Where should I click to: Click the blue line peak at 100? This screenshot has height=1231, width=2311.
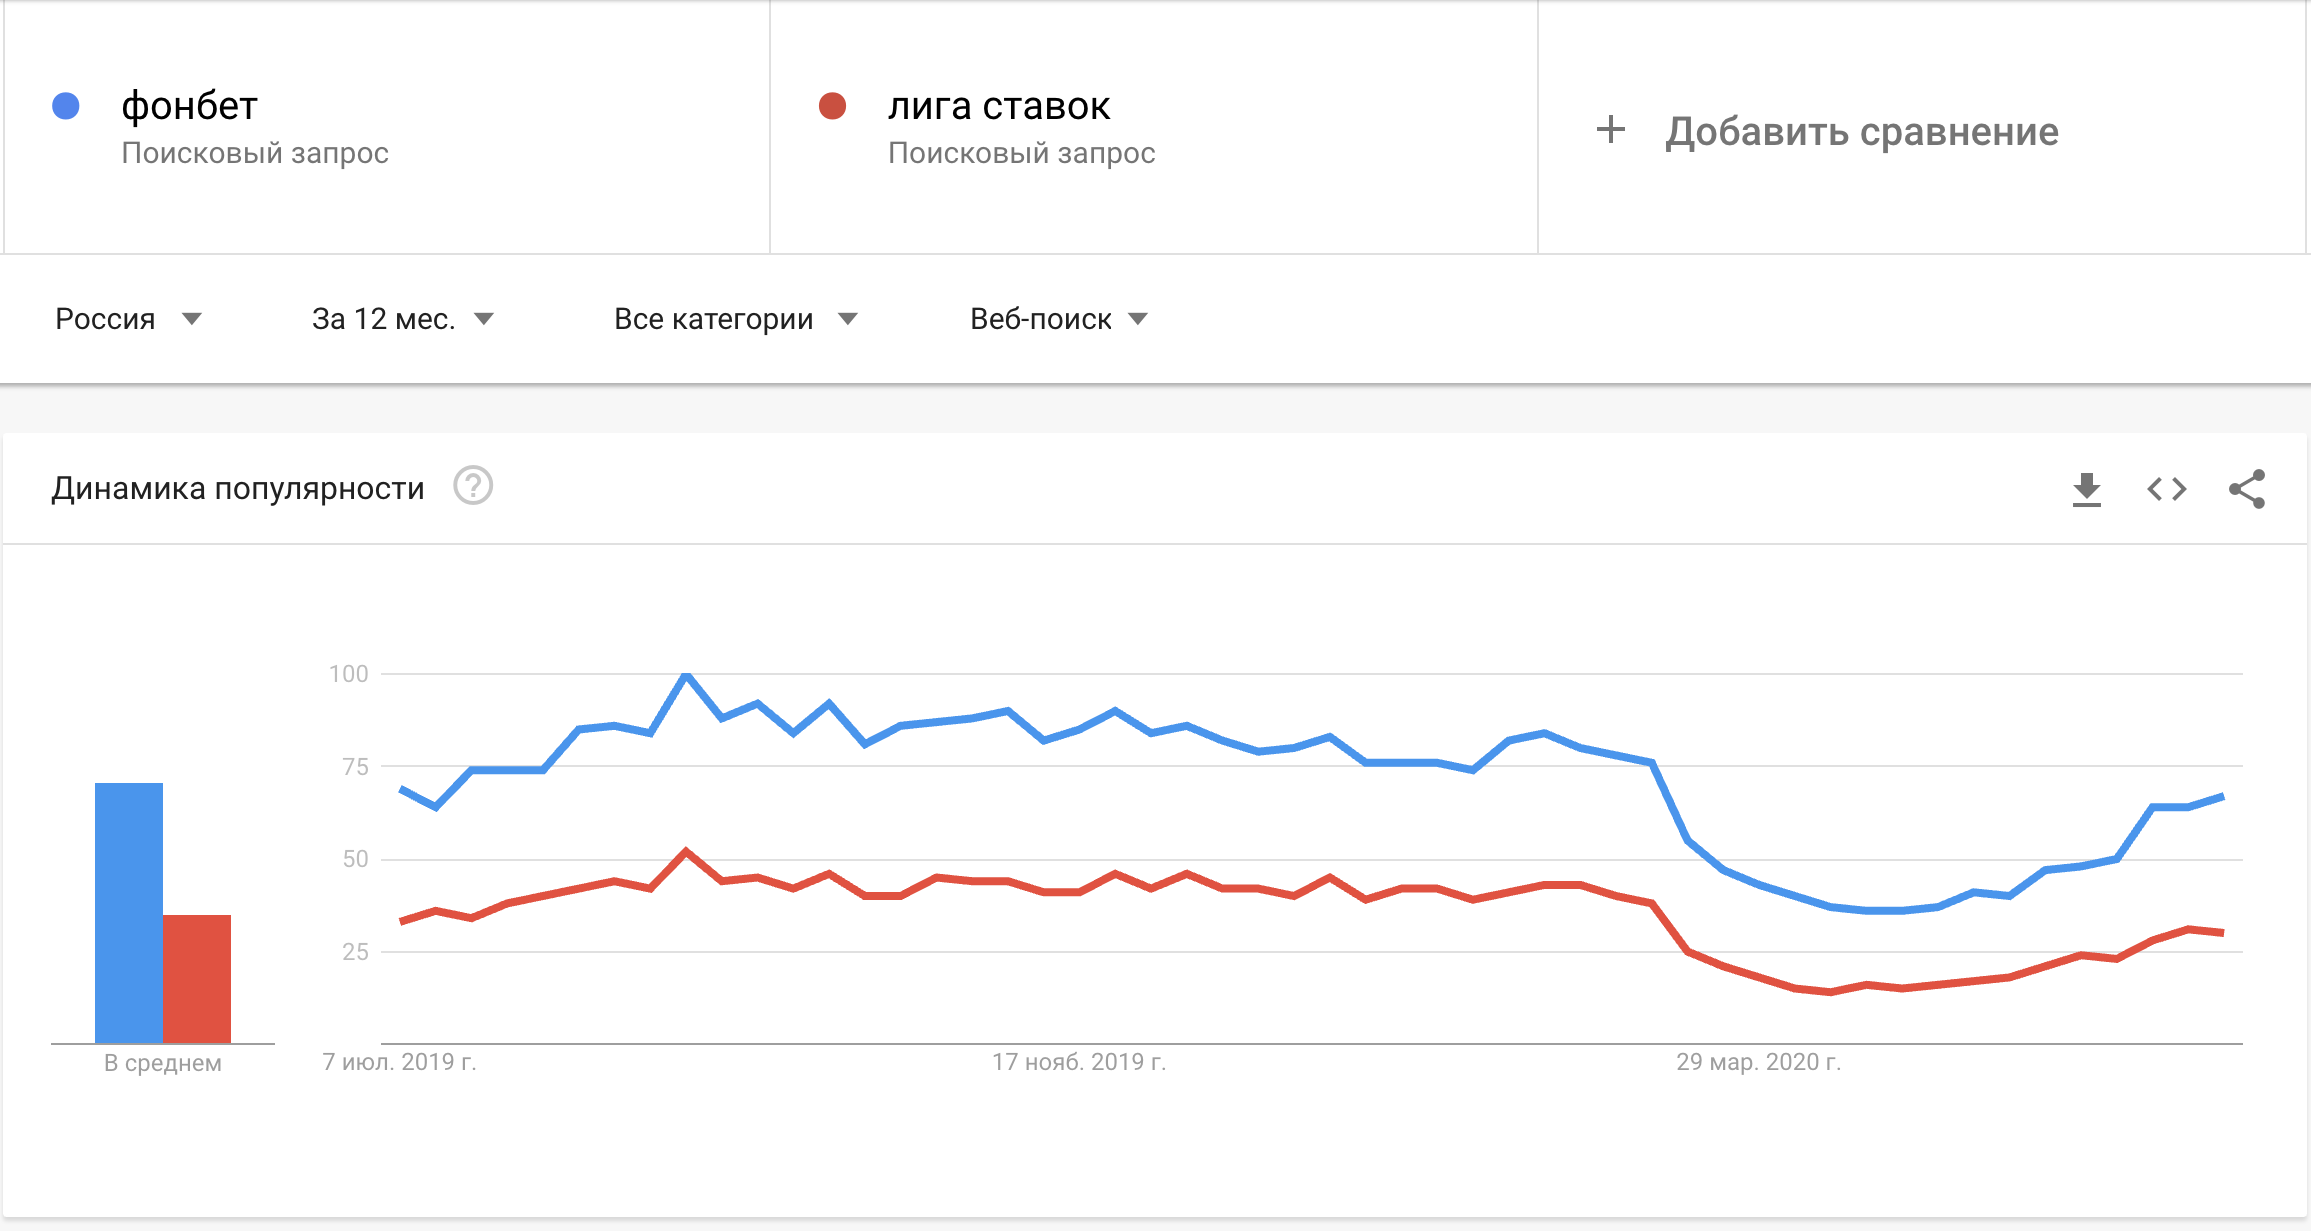(x=686, y=676)
